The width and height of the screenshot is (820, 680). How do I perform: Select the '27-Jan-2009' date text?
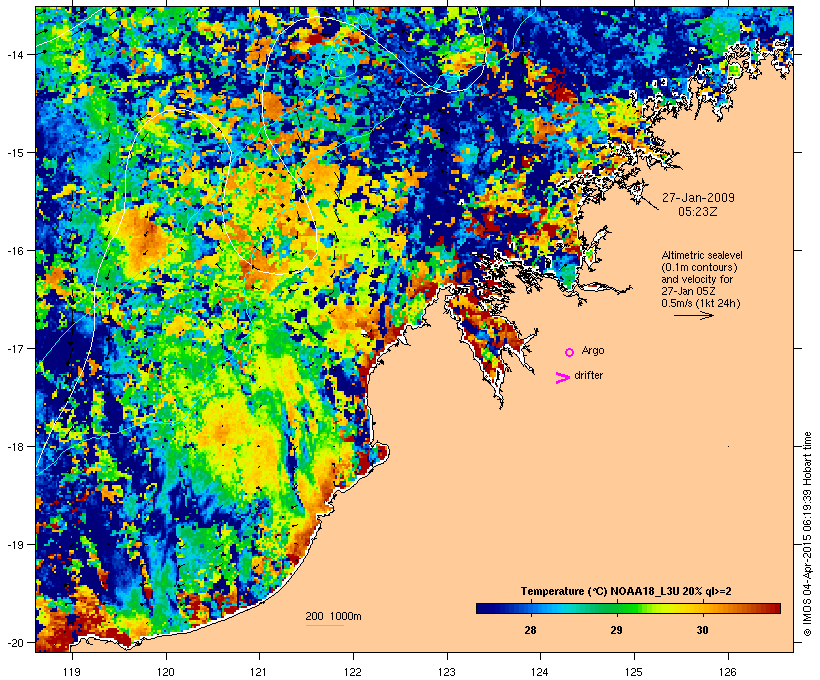[698, 198]
